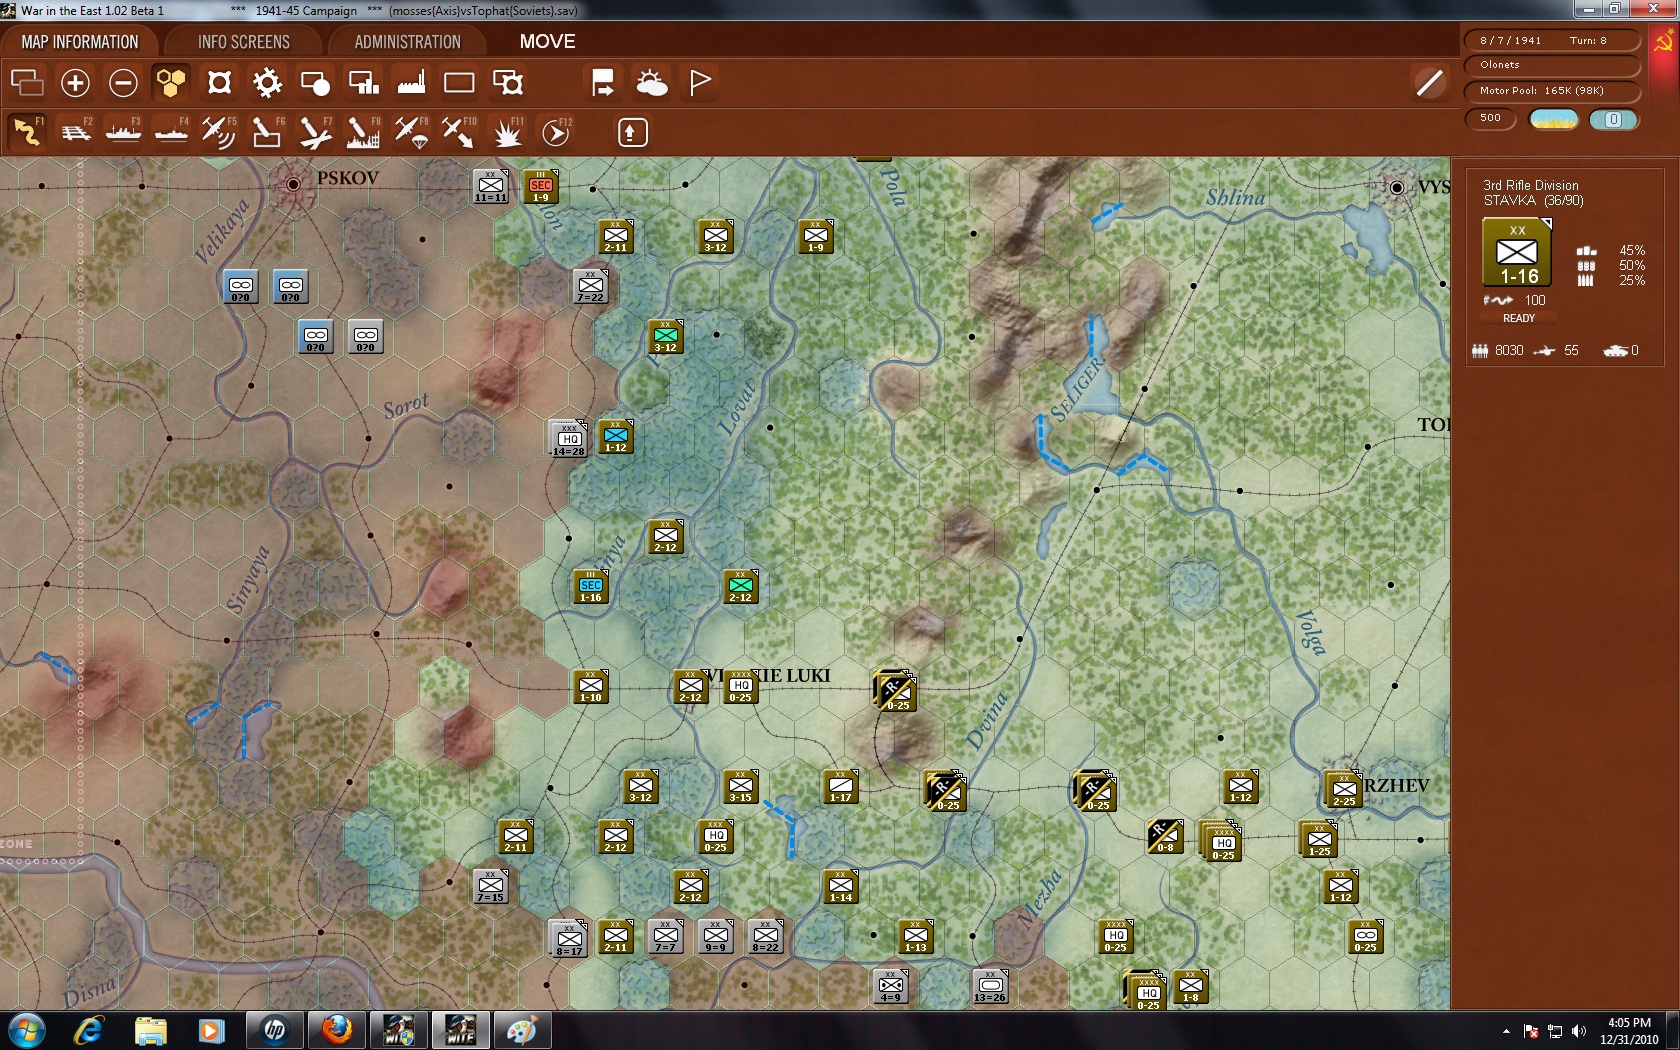Click the rectangle with bar chart icon
This screenshot has width=1680, height=1050.
pos(363,82)
